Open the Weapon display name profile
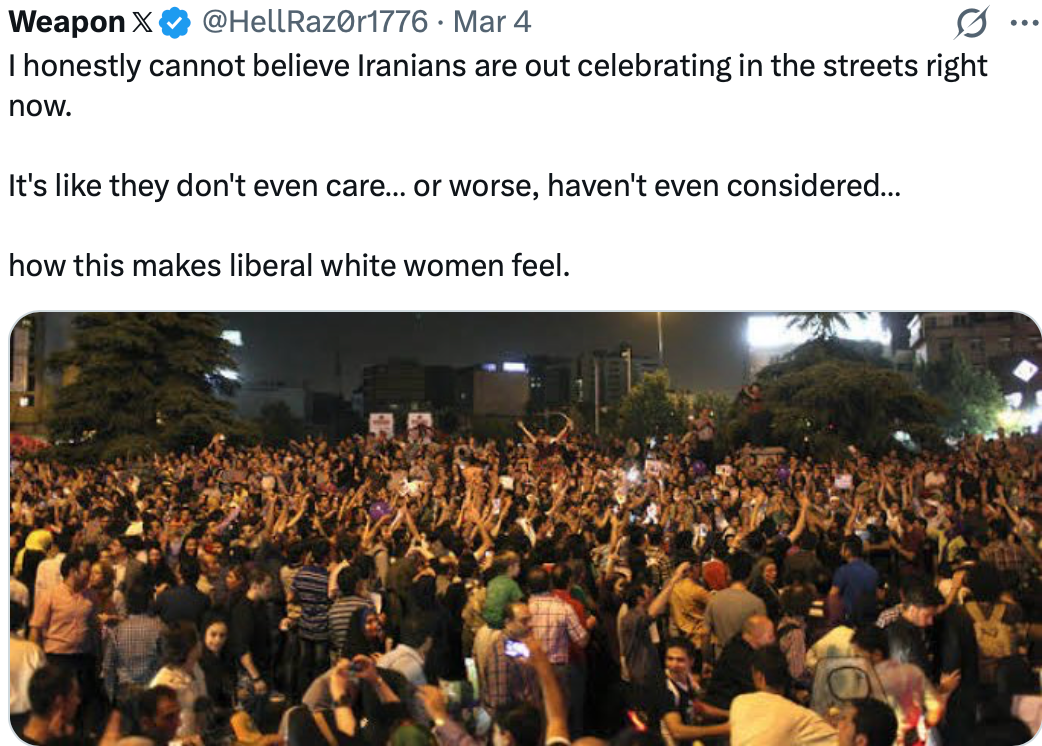 (65, 21)
